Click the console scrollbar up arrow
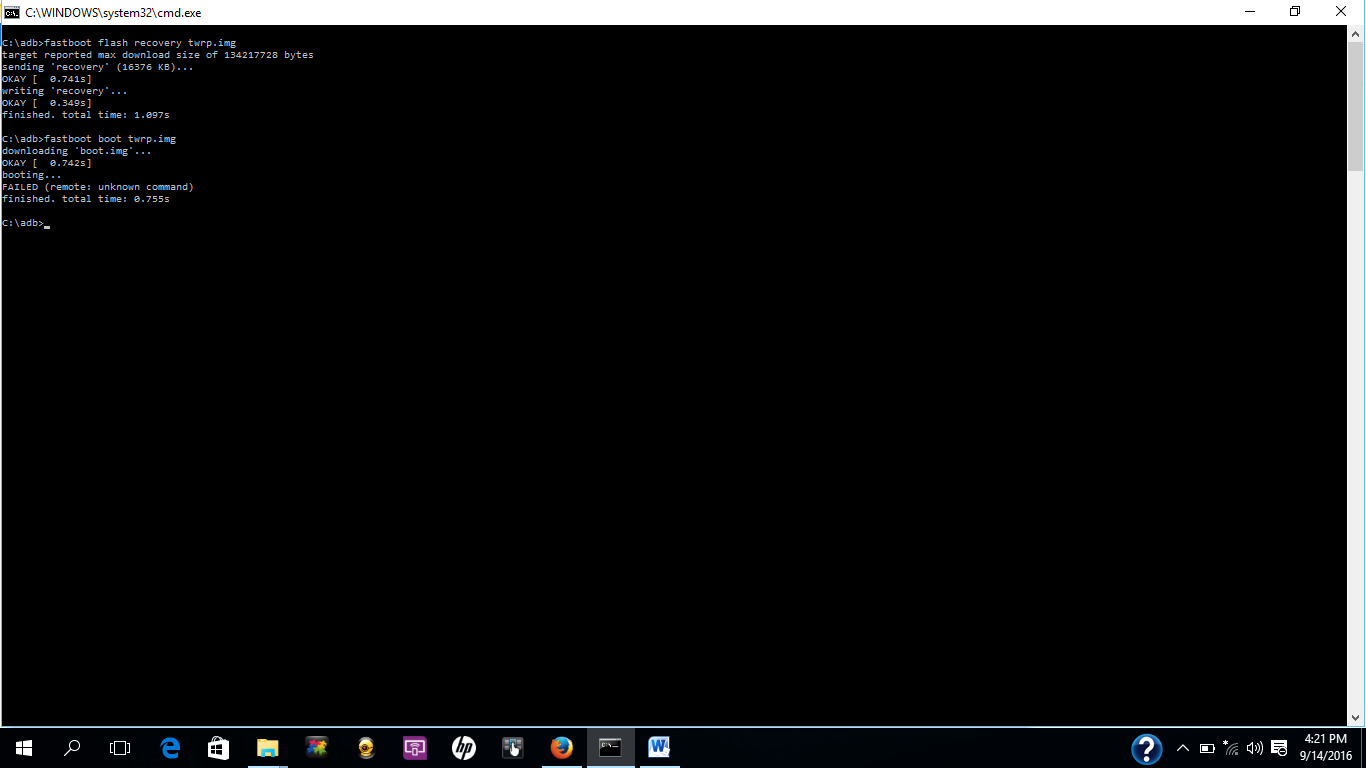 click(x=1356, y=33)
